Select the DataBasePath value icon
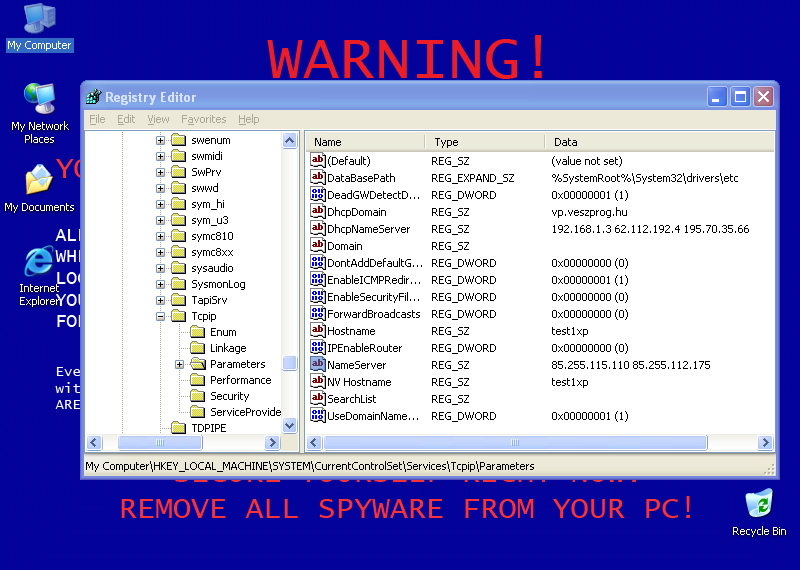This screenshot has height=570, width=800. [317, 178]
